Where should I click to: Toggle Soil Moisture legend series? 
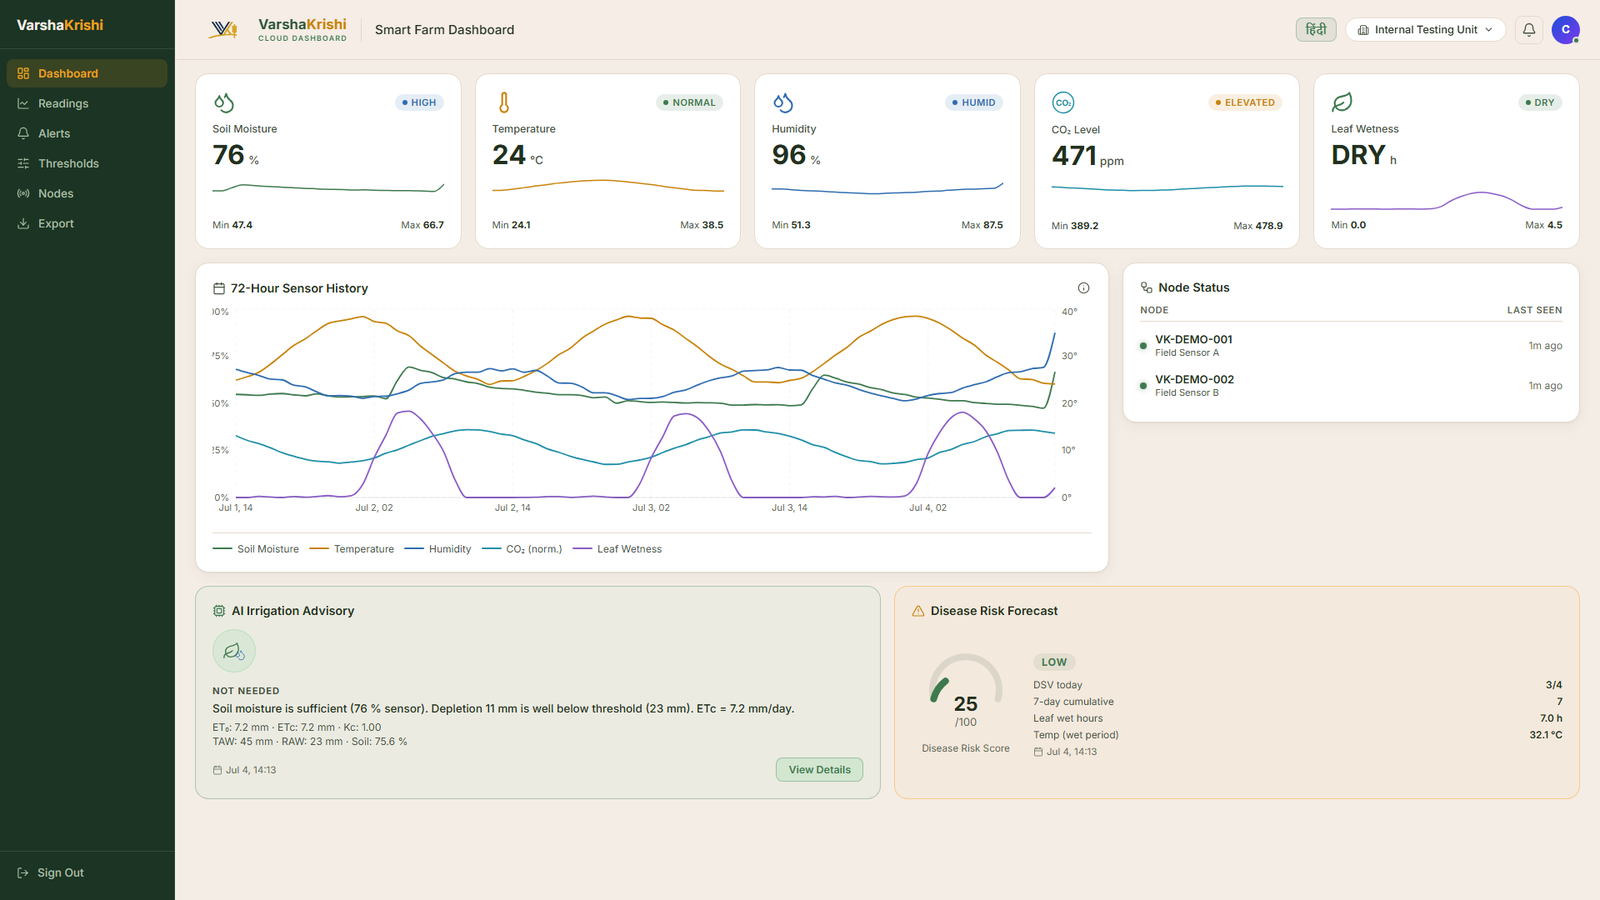pos(256,549)
